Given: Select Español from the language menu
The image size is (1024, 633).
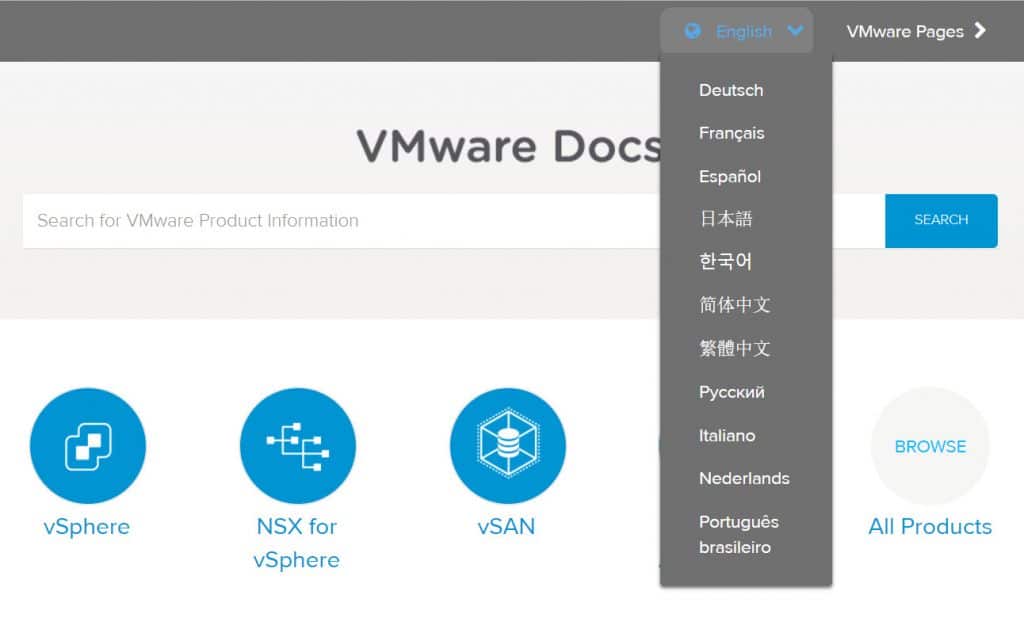Looking at the screenshot, I should (729, 176).
